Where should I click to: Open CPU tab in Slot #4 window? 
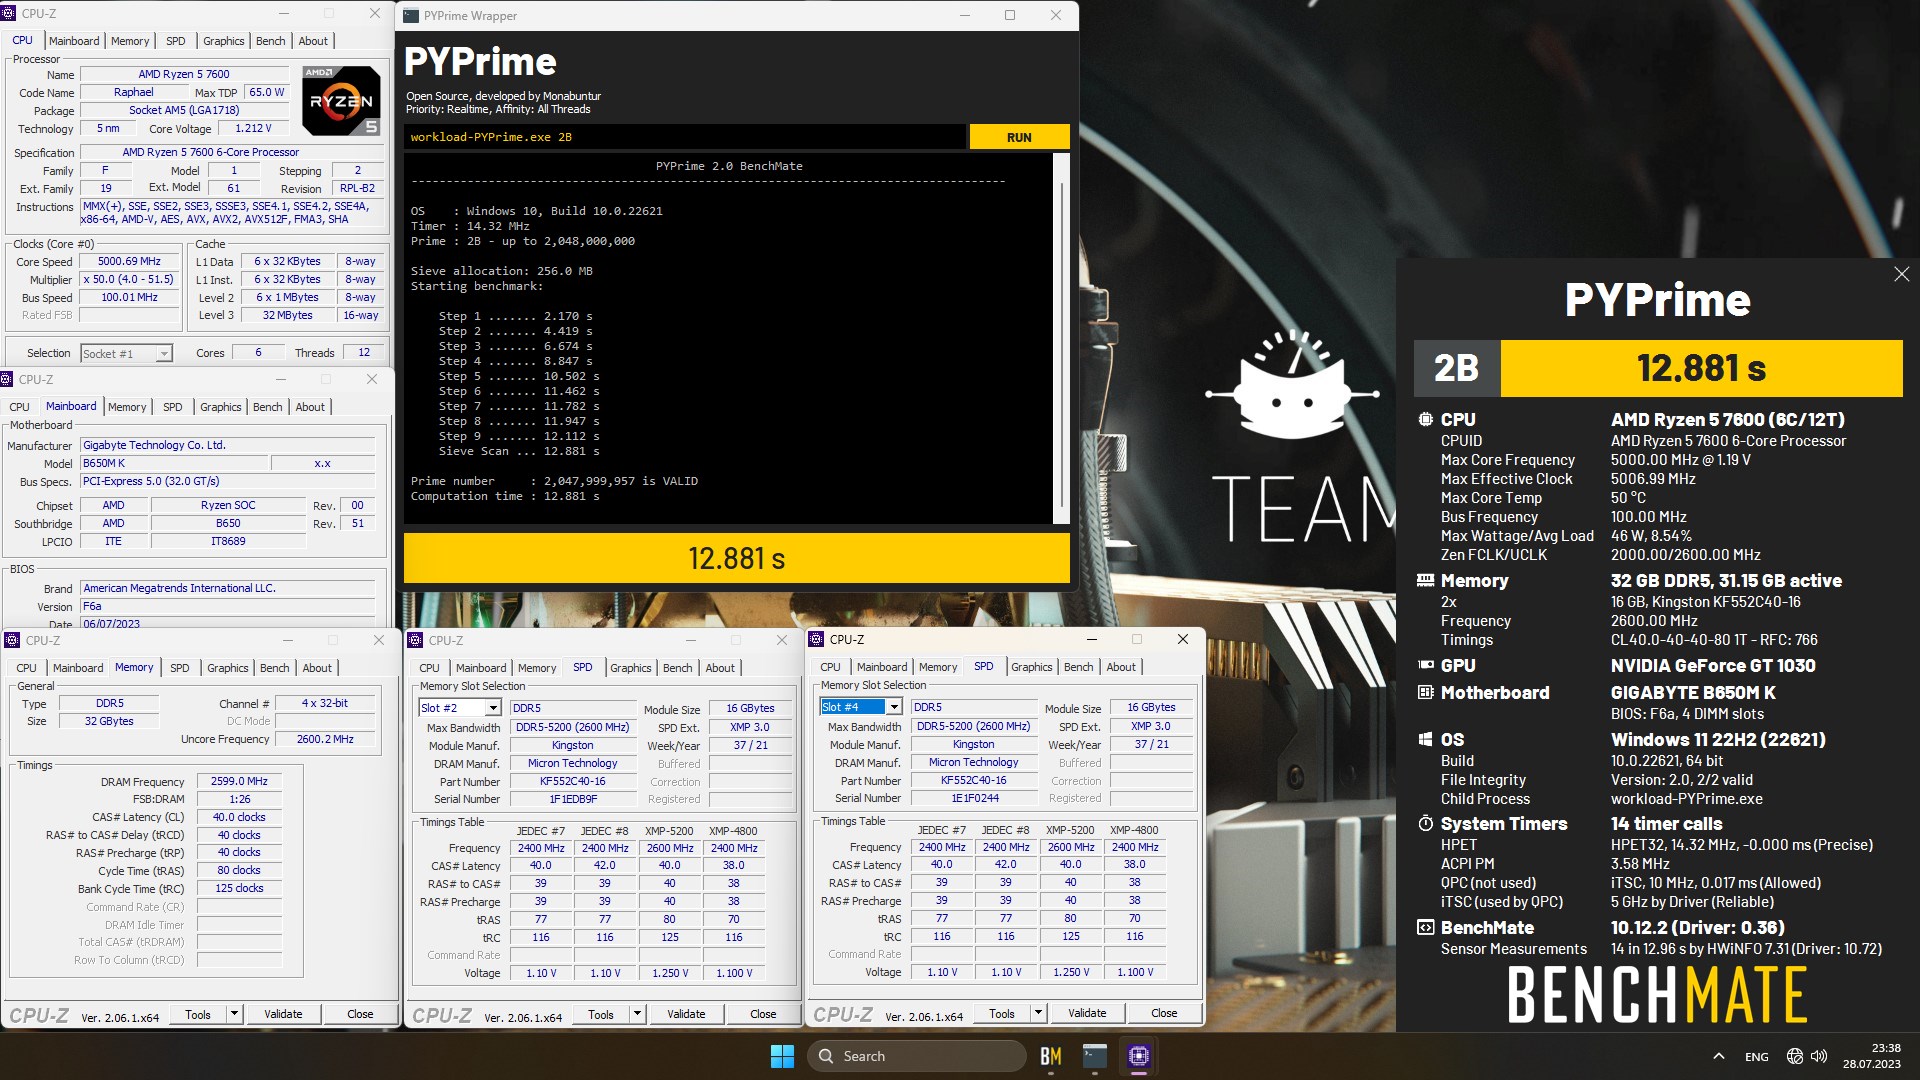click(830, 667)
